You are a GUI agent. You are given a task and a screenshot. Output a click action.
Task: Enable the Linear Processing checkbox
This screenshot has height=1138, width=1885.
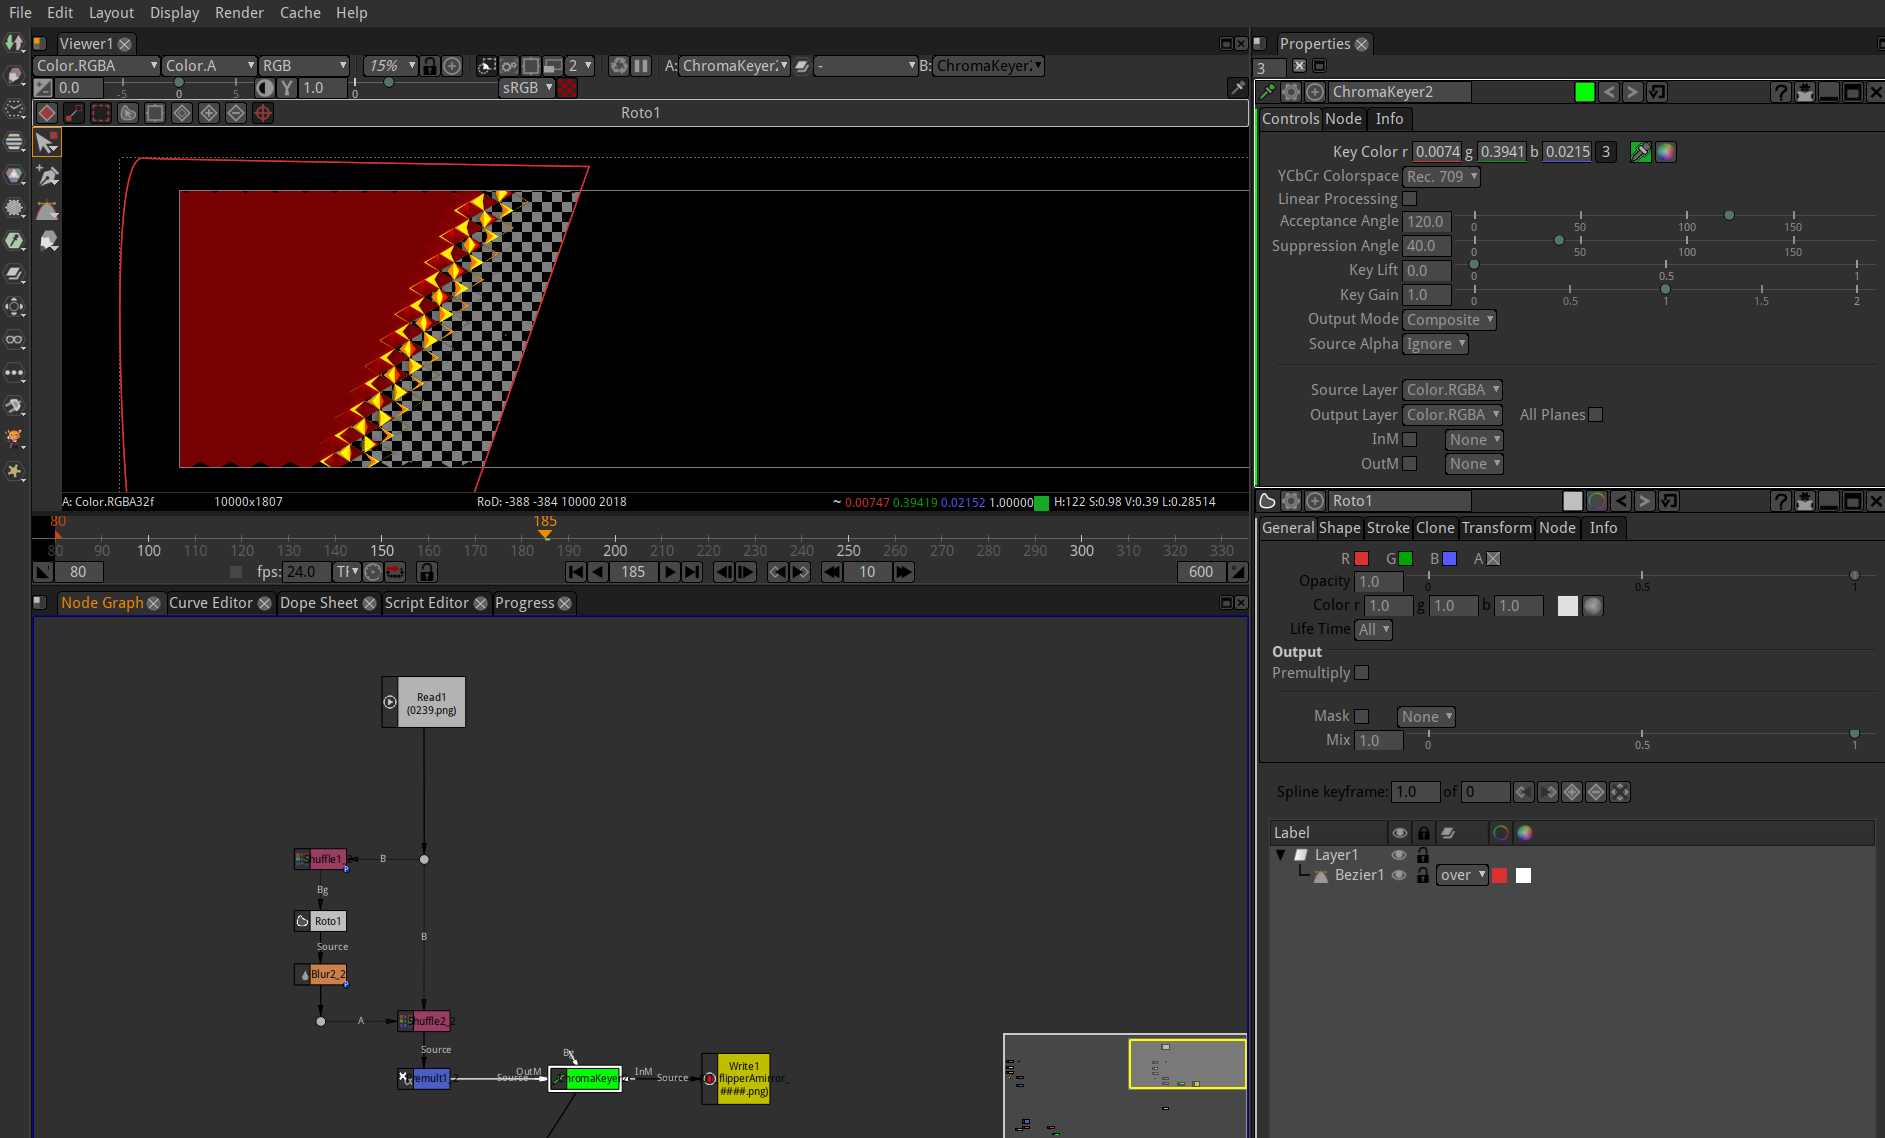tap(1410, 199)
